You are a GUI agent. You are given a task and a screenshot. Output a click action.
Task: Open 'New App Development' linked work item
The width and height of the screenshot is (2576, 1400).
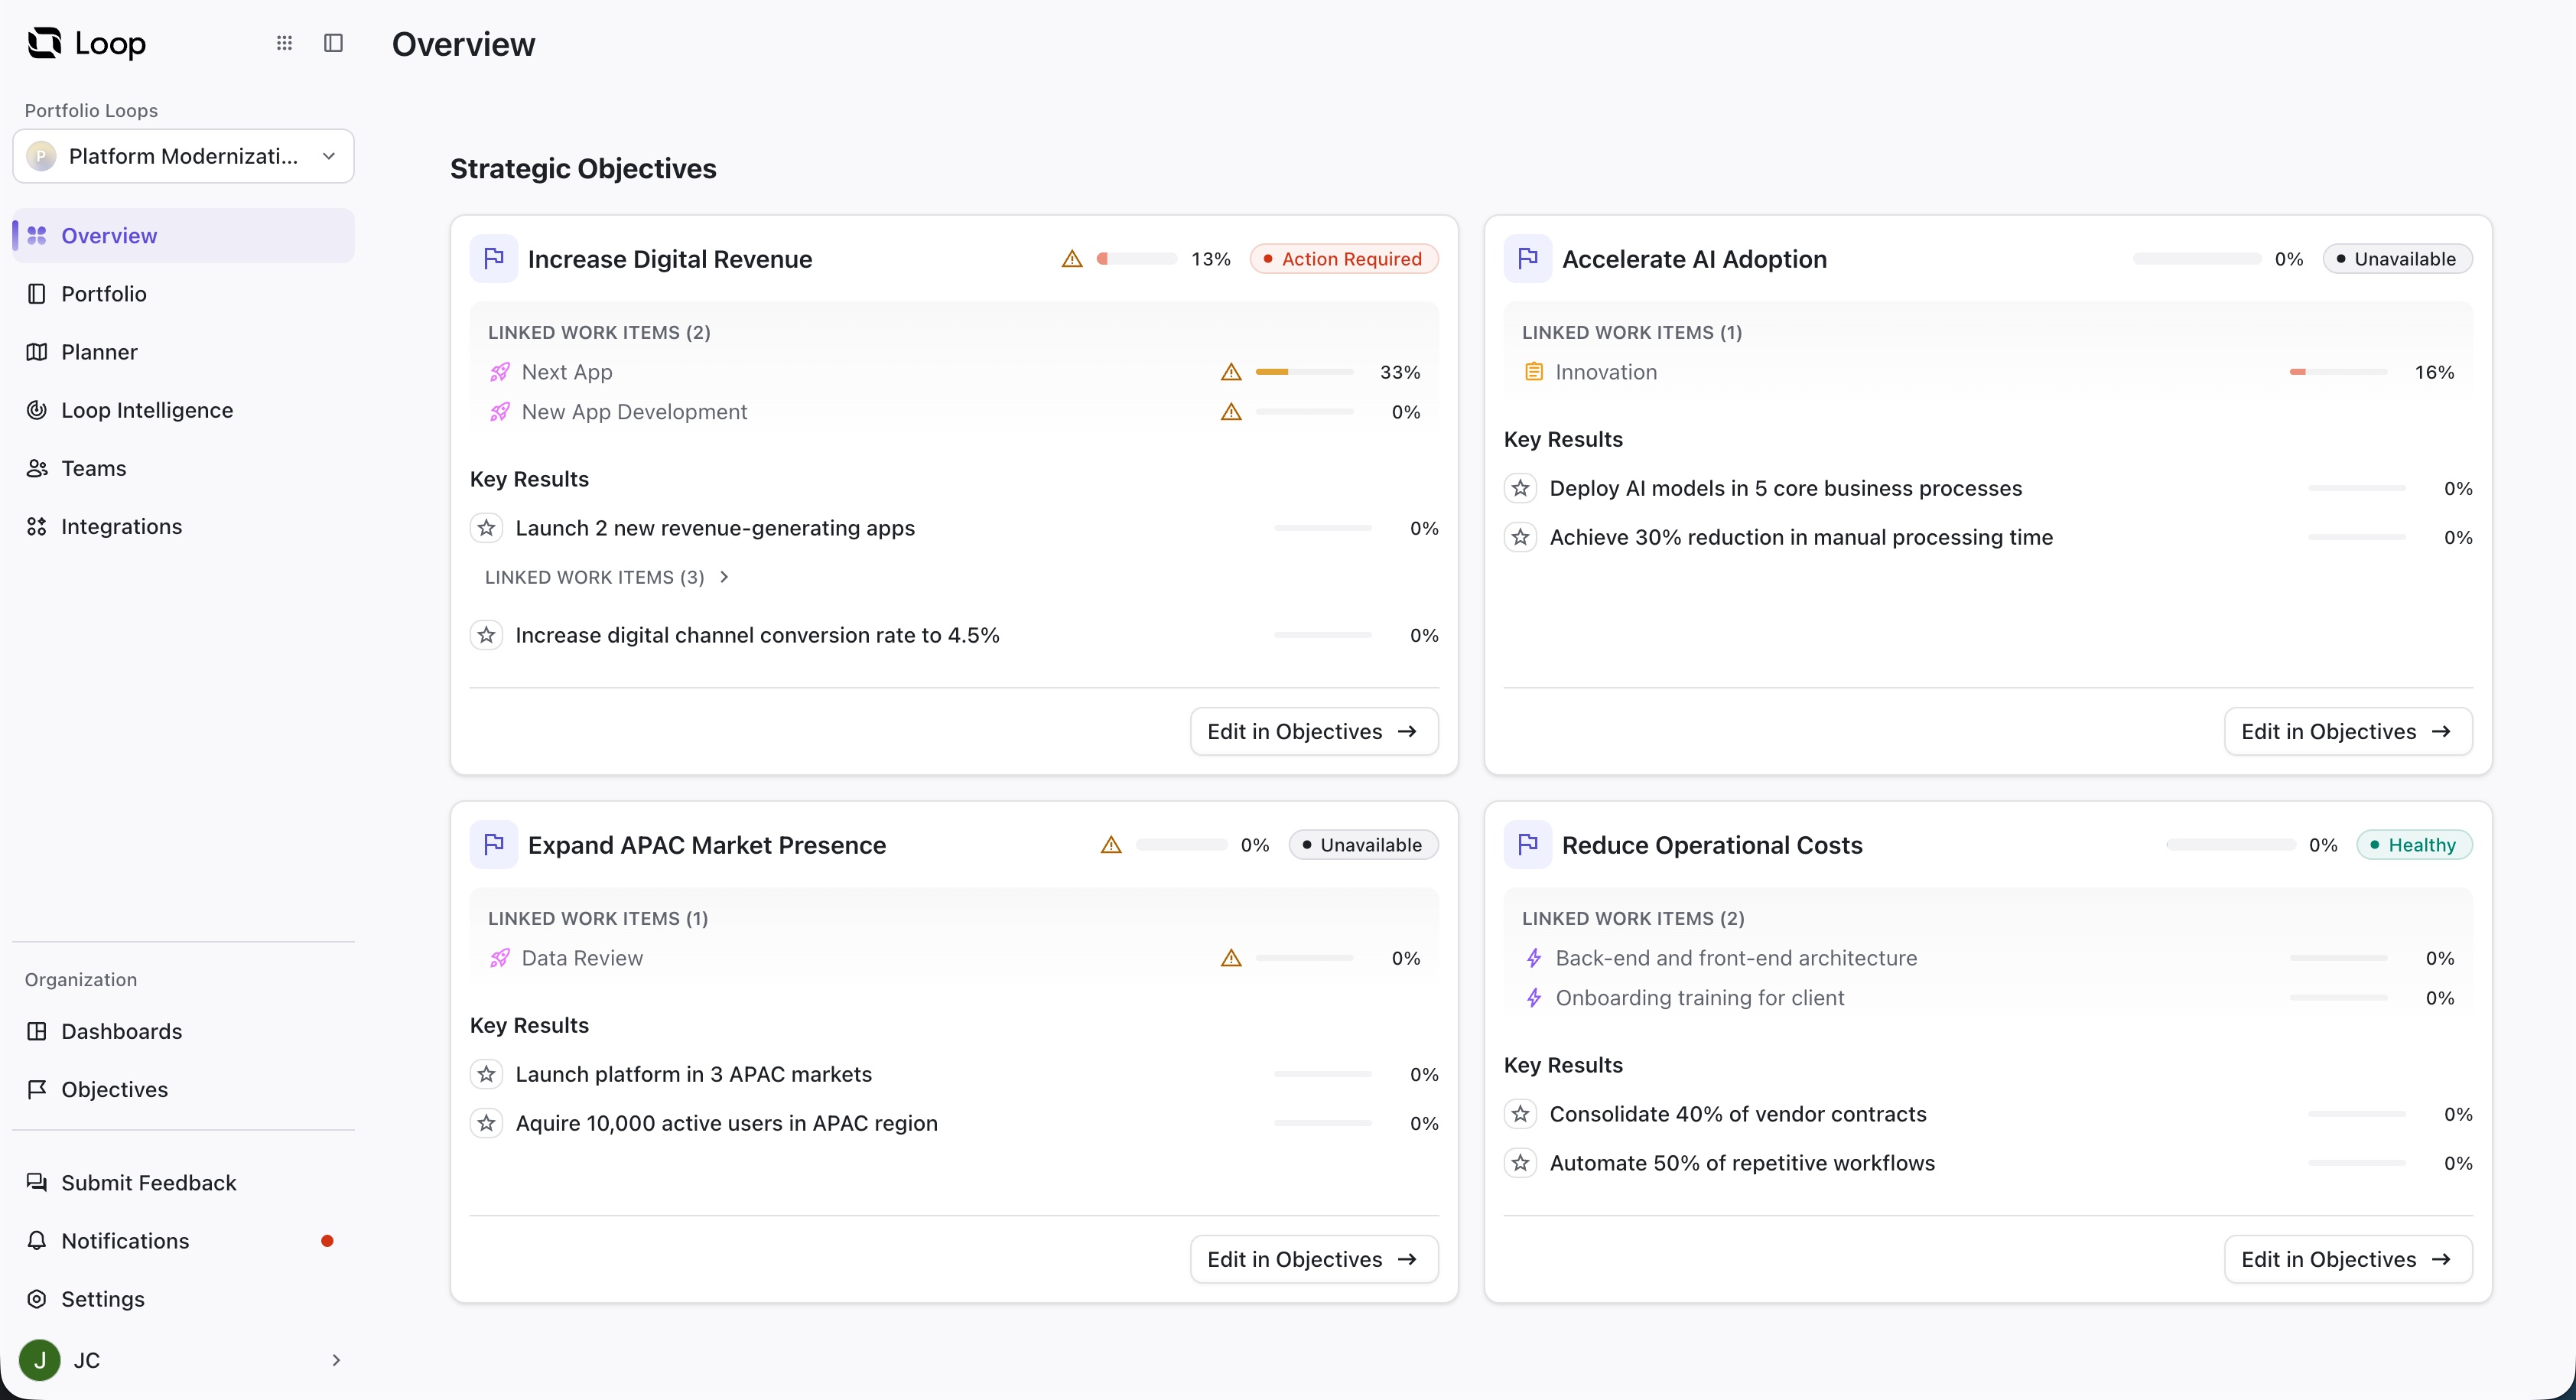pos(634,412)
